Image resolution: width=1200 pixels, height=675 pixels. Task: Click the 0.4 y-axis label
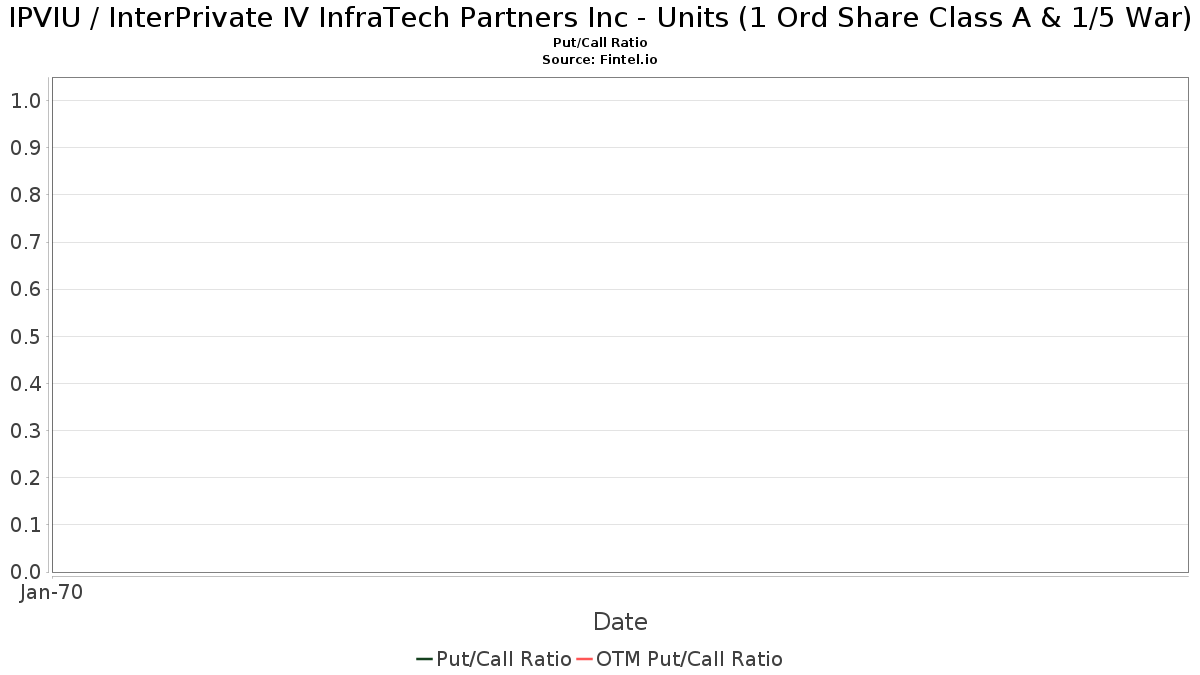[x=25, y=384]
